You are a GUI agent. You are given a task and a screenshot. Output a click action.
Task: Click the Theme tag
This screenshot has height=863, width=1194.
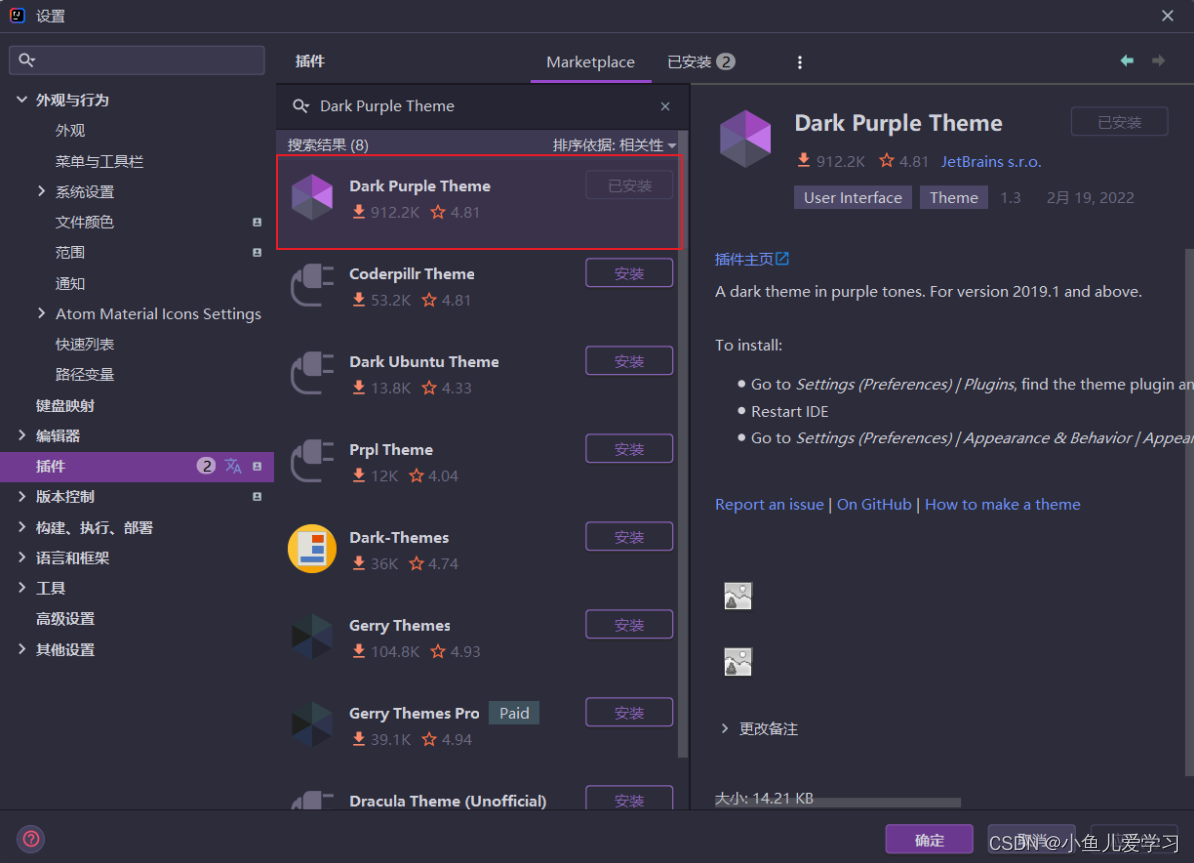[x=953, y=197]
